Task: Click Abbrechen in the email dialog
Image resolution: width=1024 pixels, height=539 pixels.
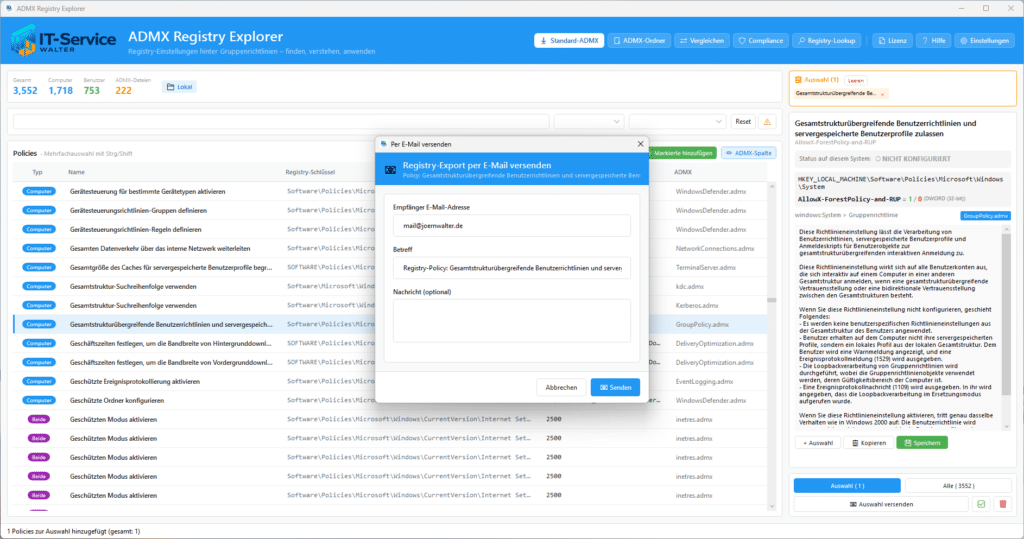Action: [x=561, y=387]
